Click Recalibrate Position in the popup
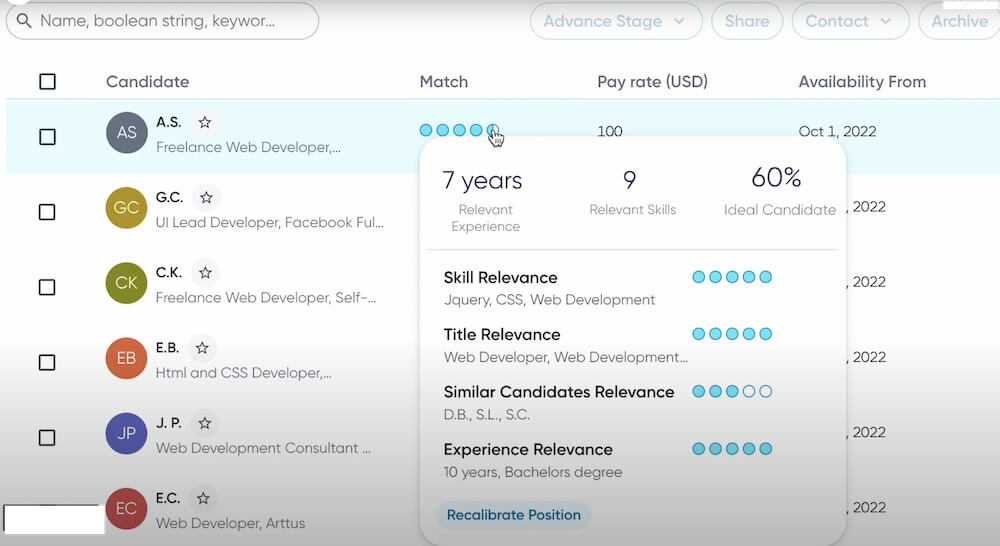 pyautogui.click(x=513, y=515)
